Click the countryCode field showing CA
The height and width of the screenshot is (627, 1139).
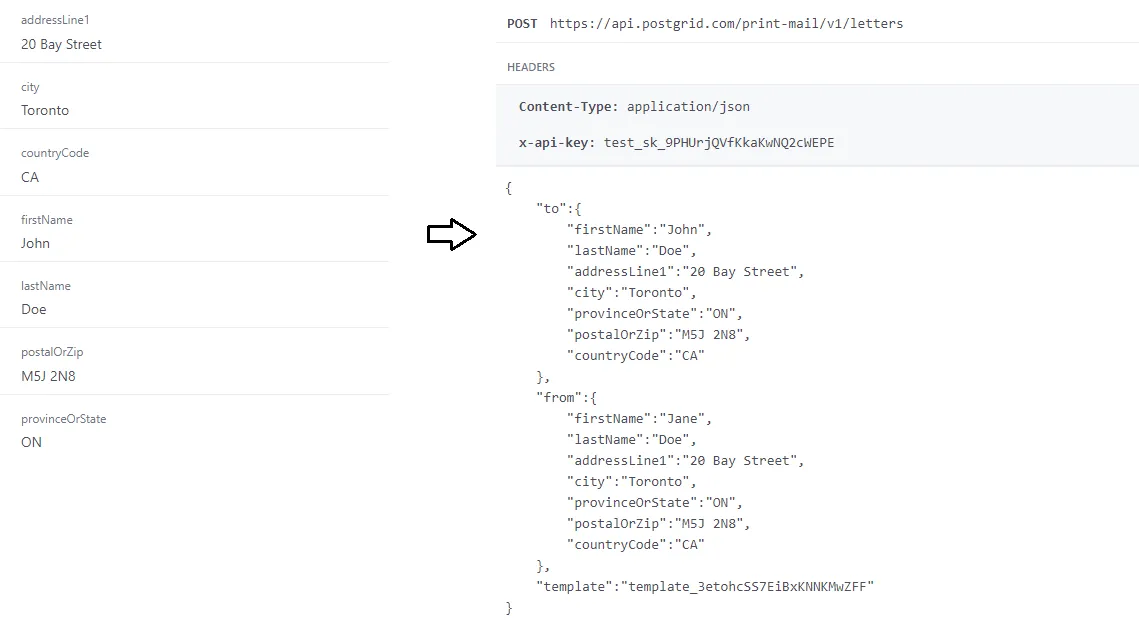click(x=29, y=177)
